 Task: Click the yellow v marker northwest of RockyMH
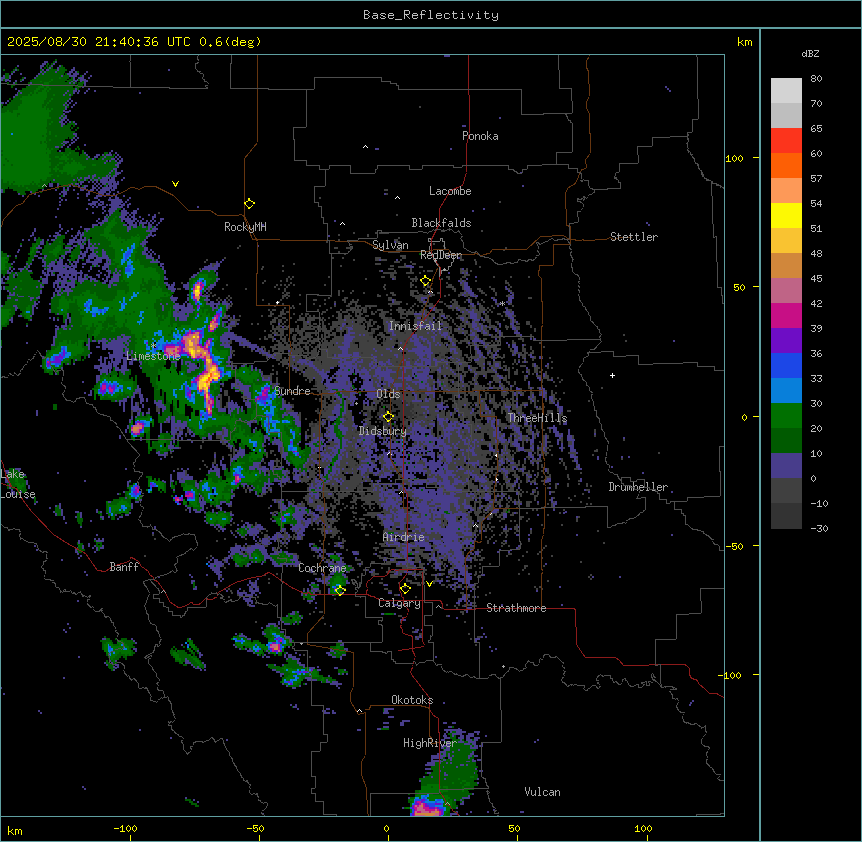coord(175,184)
